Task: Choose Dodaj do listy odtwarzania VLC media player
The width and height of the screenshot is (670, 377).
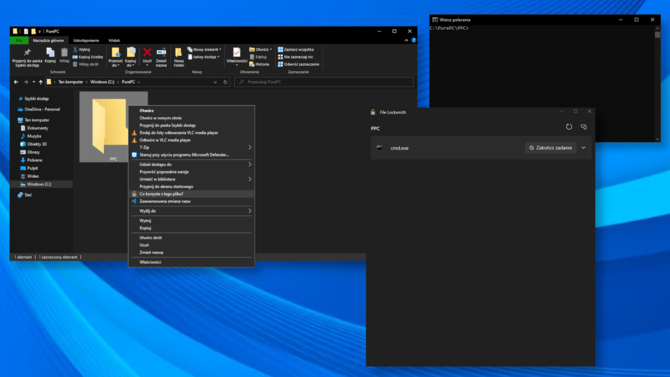Action: pyautogui.click(x=191, y=133)
